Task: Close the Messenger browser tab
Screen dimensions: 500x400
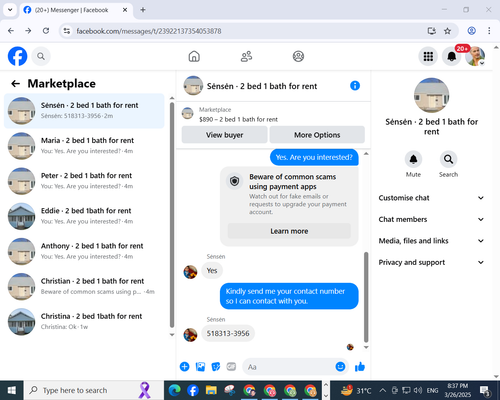Action: pos(125,10)
